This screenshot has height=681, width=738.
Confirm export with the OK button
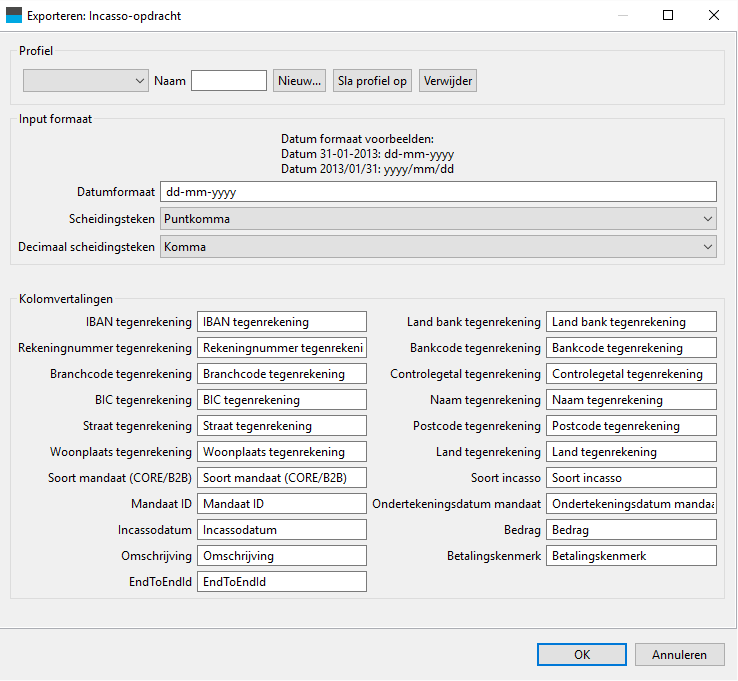pos(582,655)
